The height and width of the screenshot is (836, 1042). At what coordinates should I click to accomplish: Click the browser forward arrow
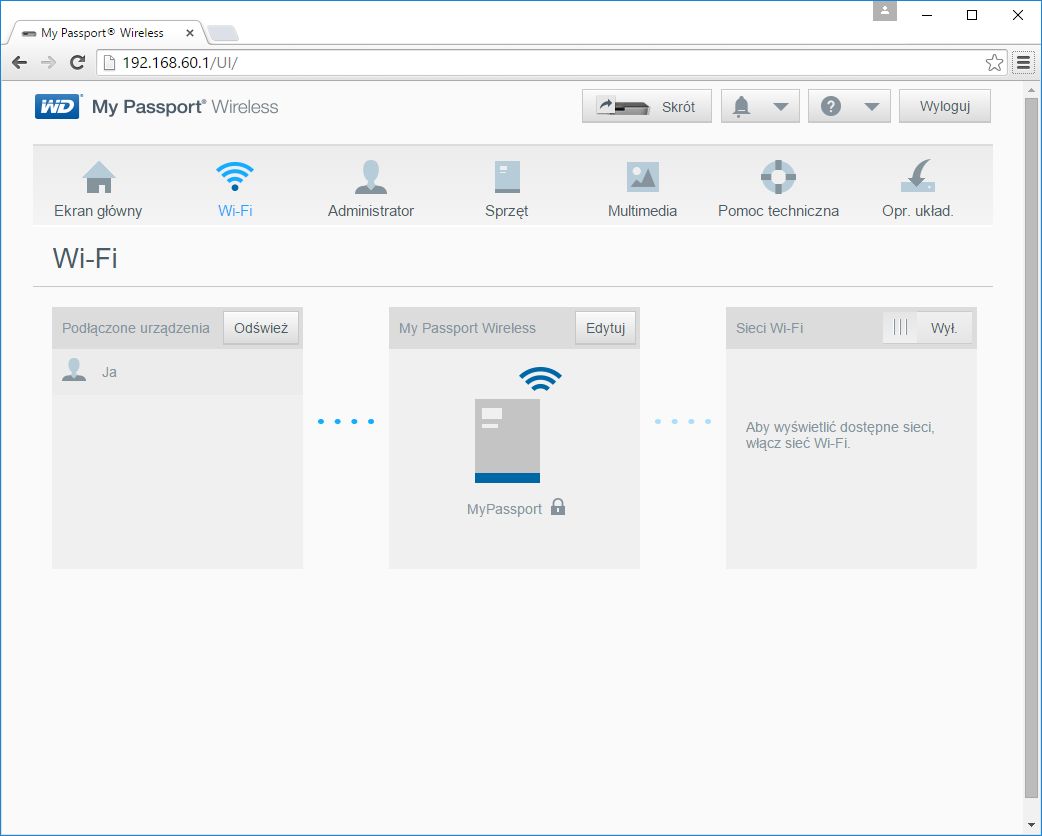[x=49, y=62]
